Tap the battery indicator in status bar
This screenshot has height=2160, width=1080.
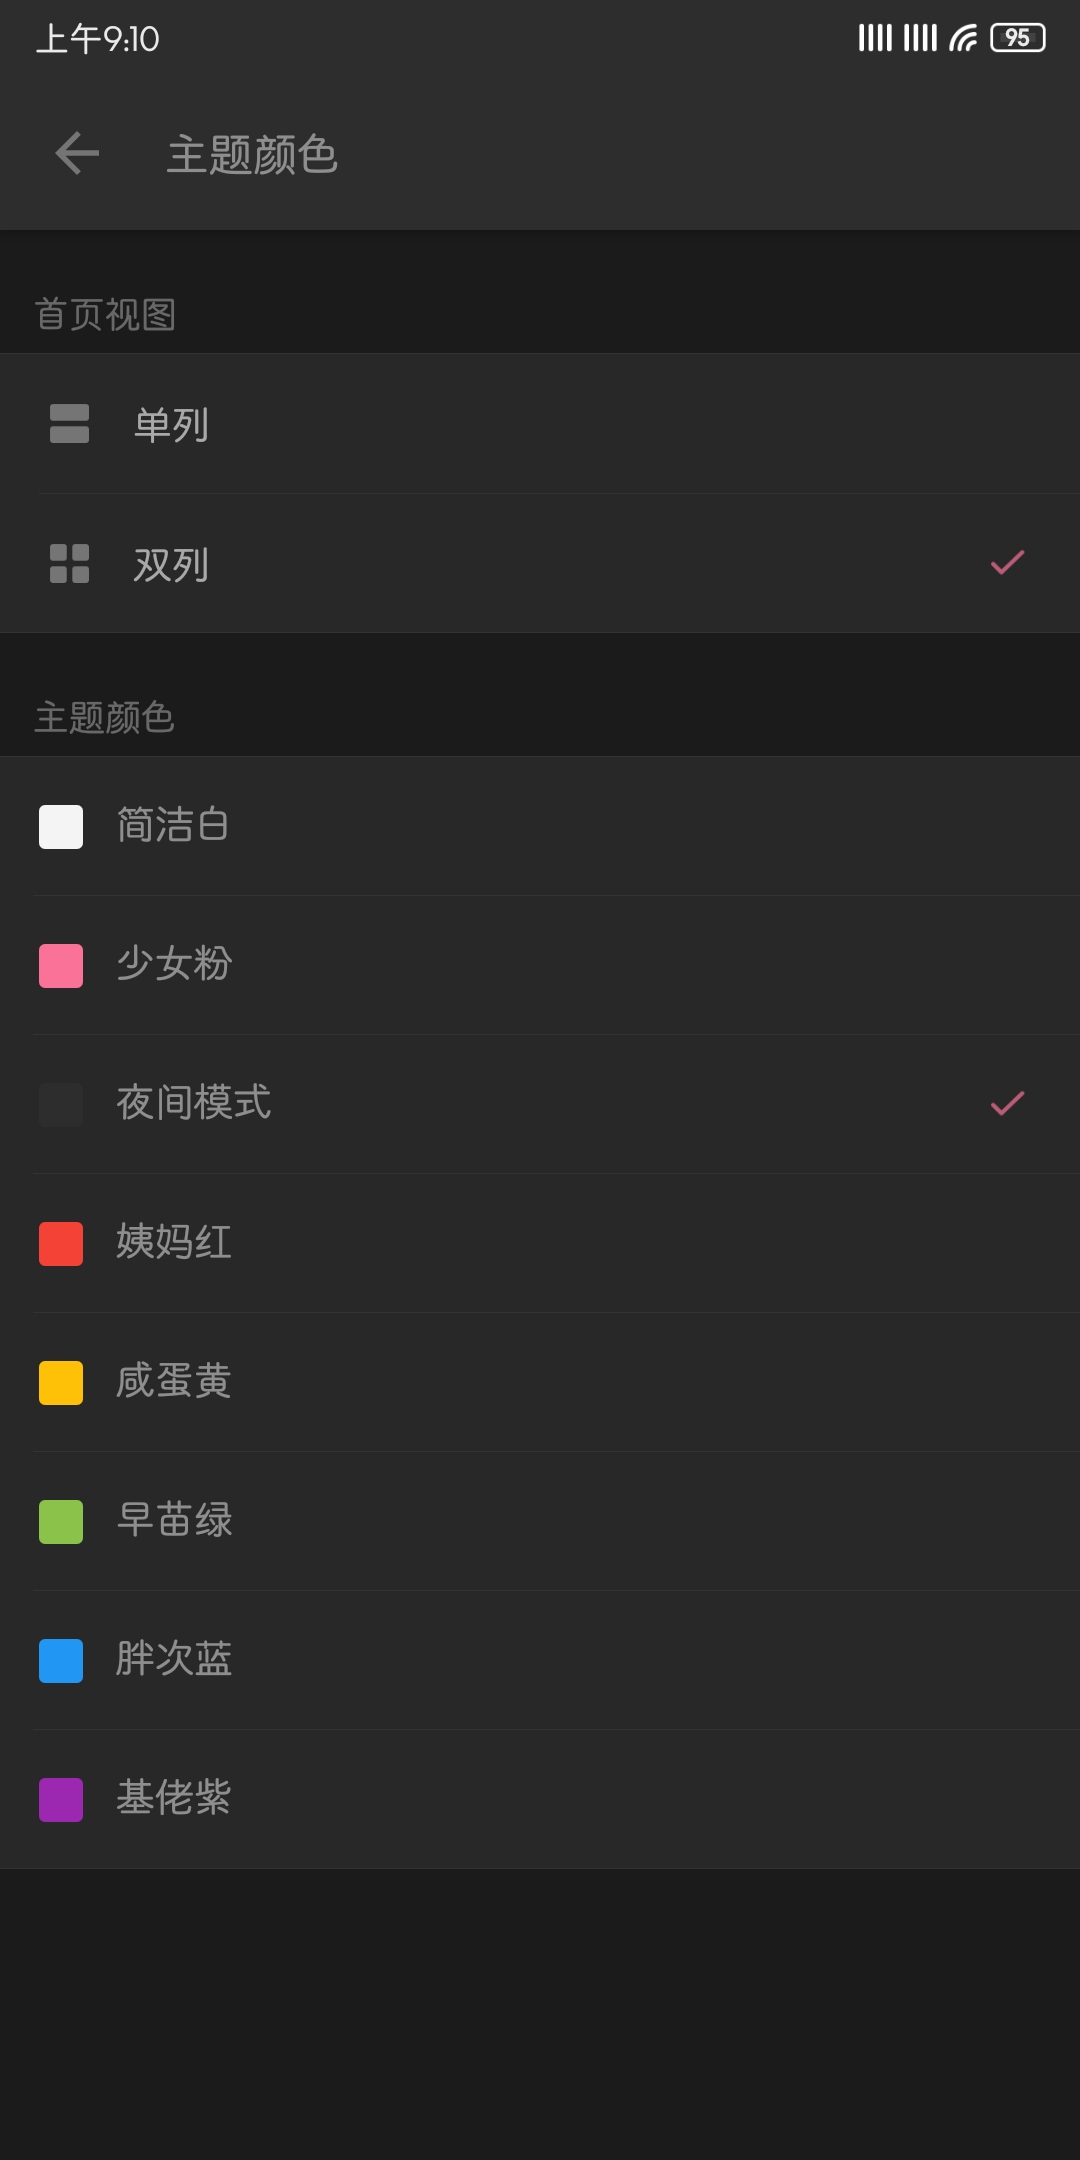[1017, 38]
